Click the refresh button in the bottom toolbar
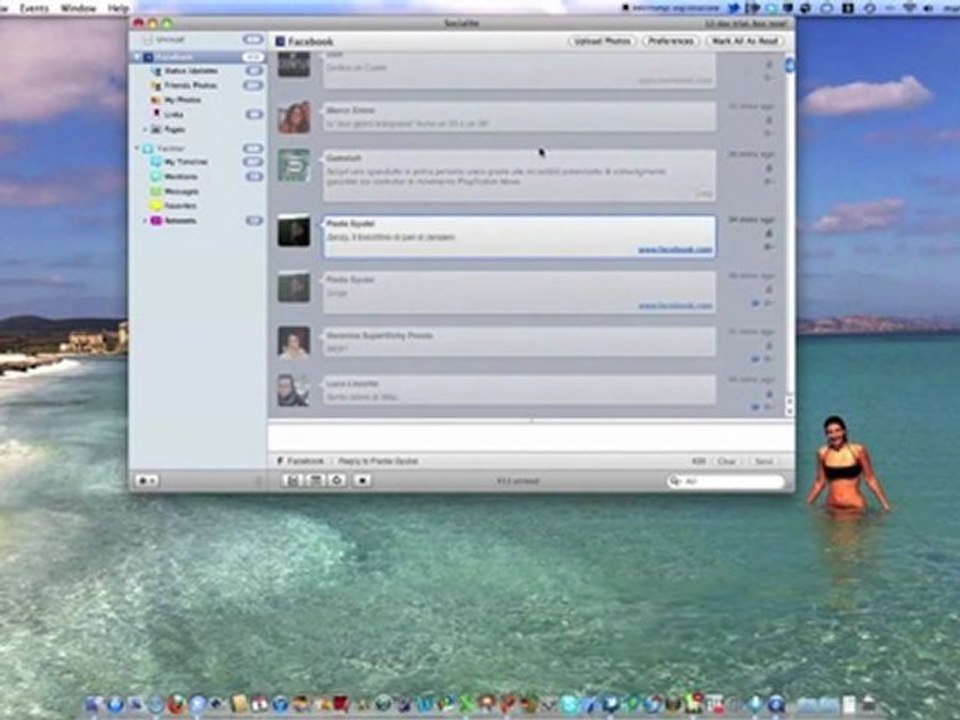 click(x=337, y=481)
